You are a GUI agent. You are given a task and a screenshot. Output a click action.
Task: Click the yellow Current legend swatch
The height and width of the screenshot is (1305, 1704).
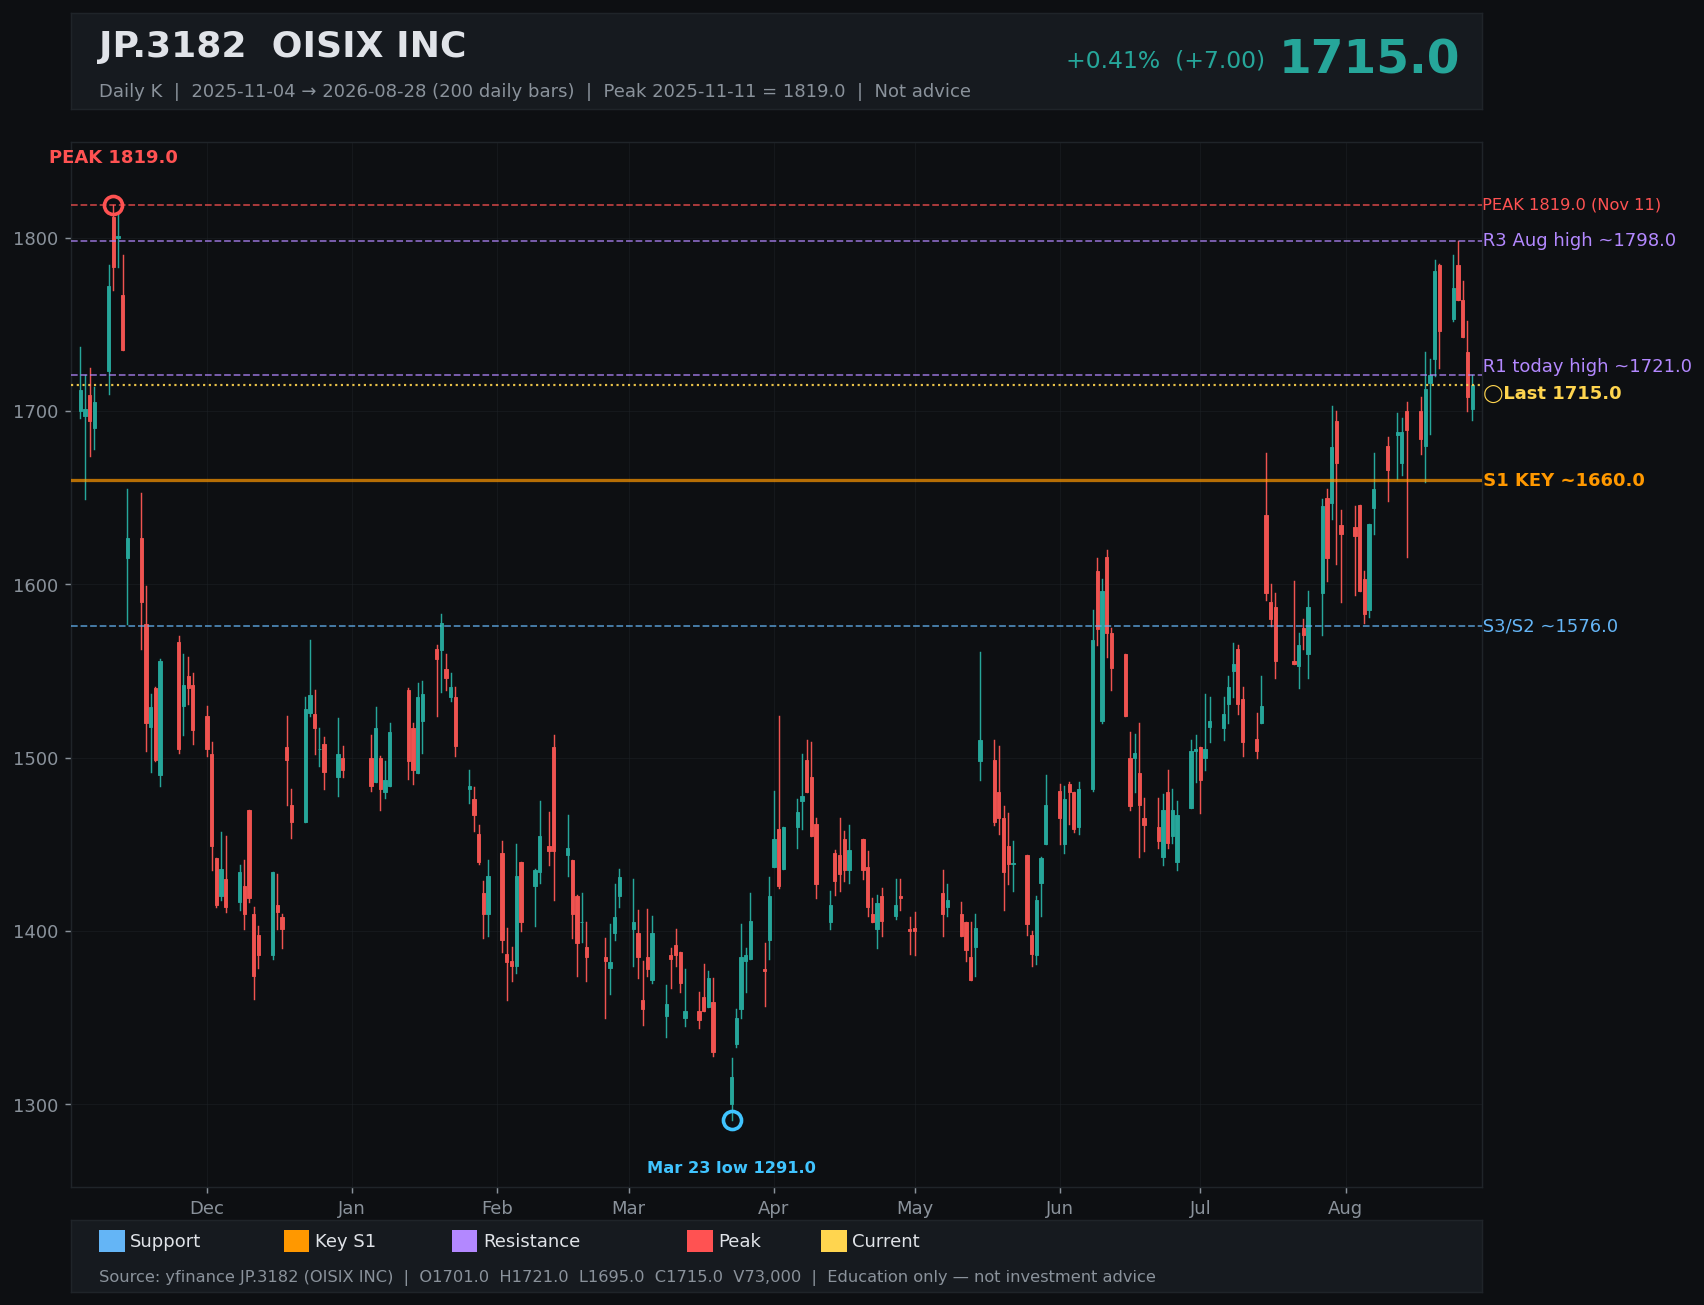[834, 1241]
